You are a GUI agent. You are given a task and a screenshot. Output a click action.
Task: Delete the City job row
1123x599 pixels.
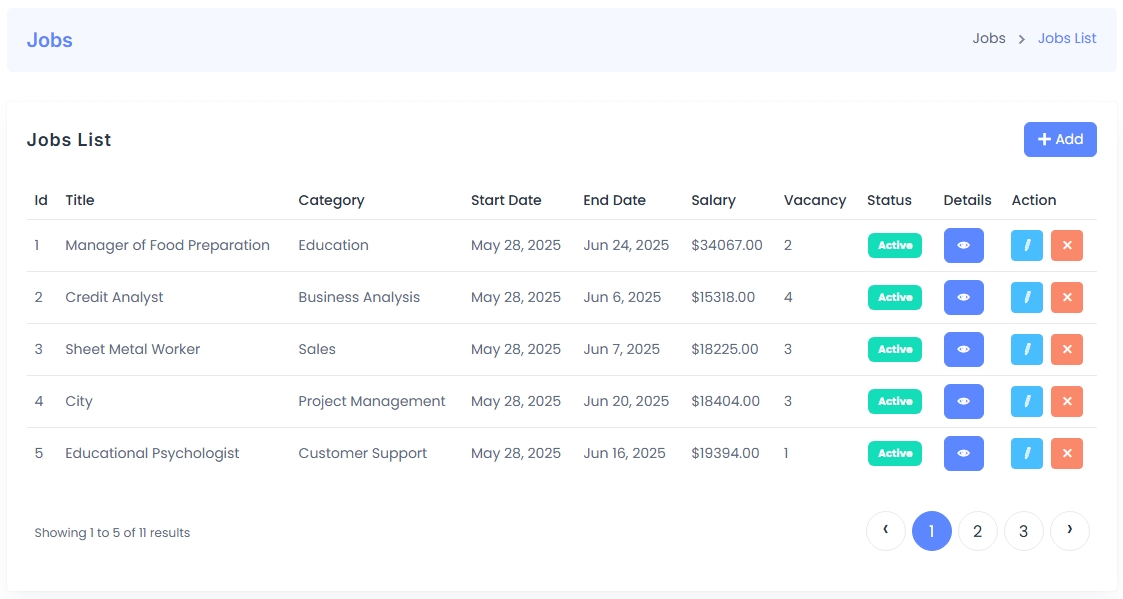point(1066,401)
